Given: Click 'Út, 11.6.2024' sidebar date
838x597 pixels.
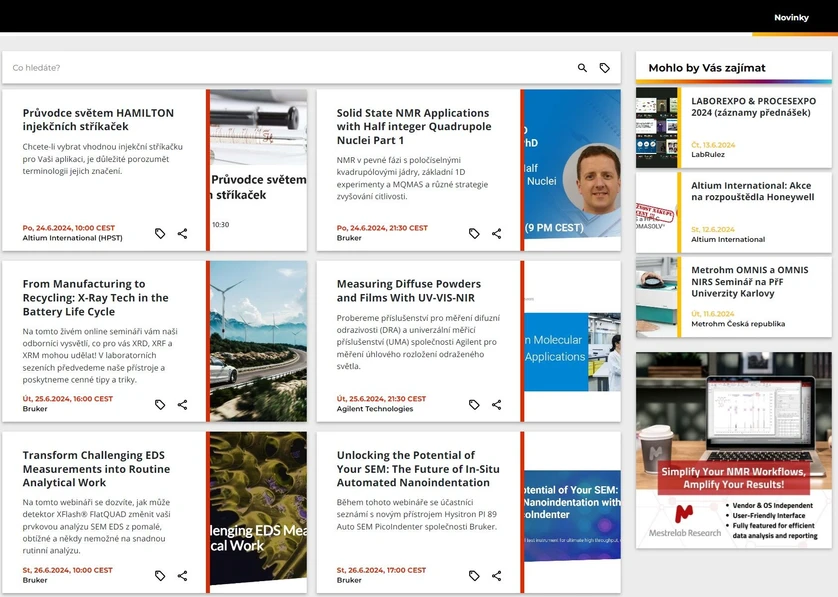Looking at the screenshot, I should (712, 314).
